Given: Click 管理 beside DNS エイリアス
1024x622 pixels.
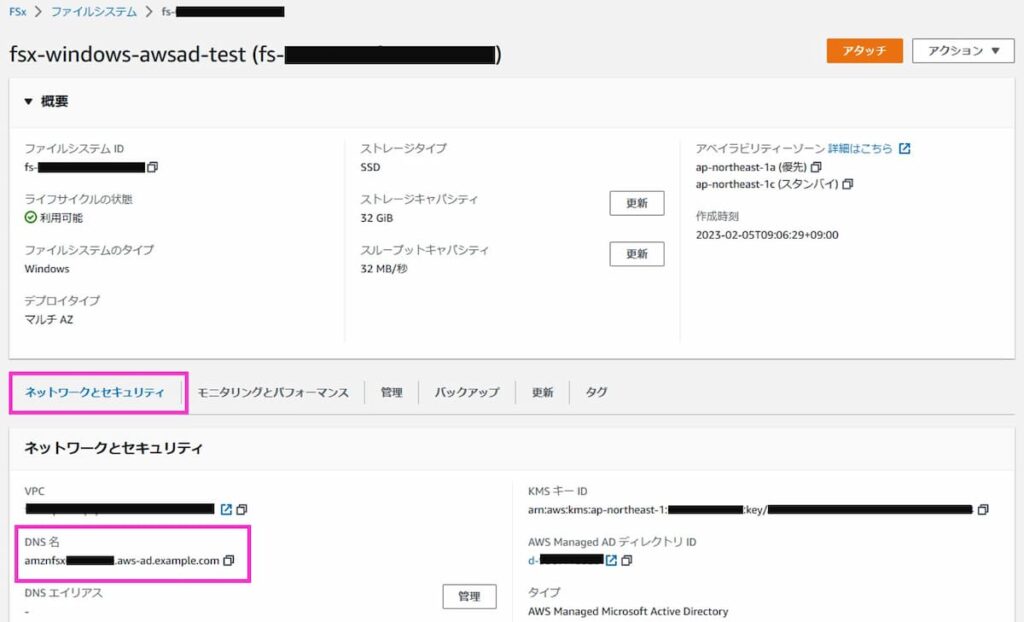Looking at the screenshot, I should click(x=470, y=596).
